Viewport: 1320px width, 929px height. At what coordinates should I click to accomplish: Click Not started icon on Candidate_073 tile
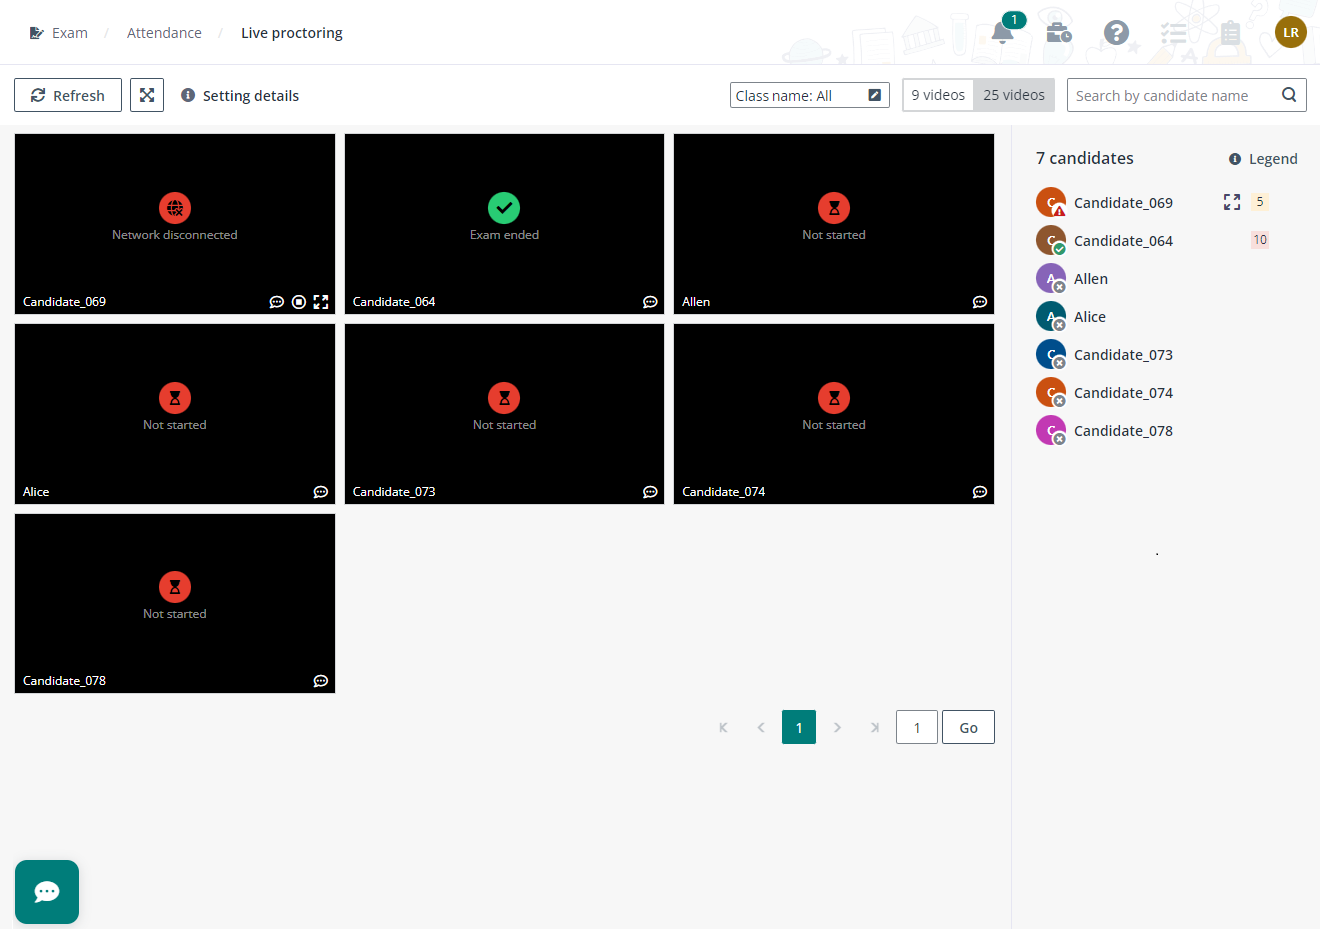[504, 398]
